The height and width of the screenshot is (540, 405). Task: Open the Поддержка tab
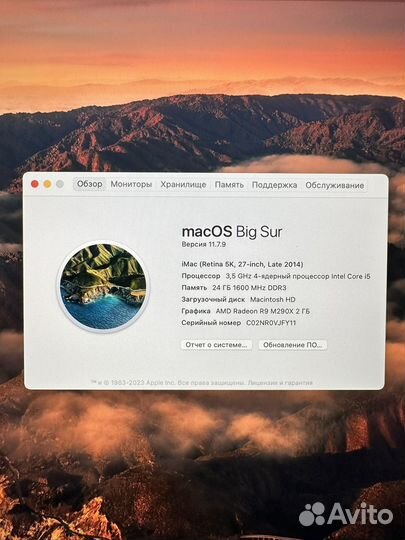274,185
